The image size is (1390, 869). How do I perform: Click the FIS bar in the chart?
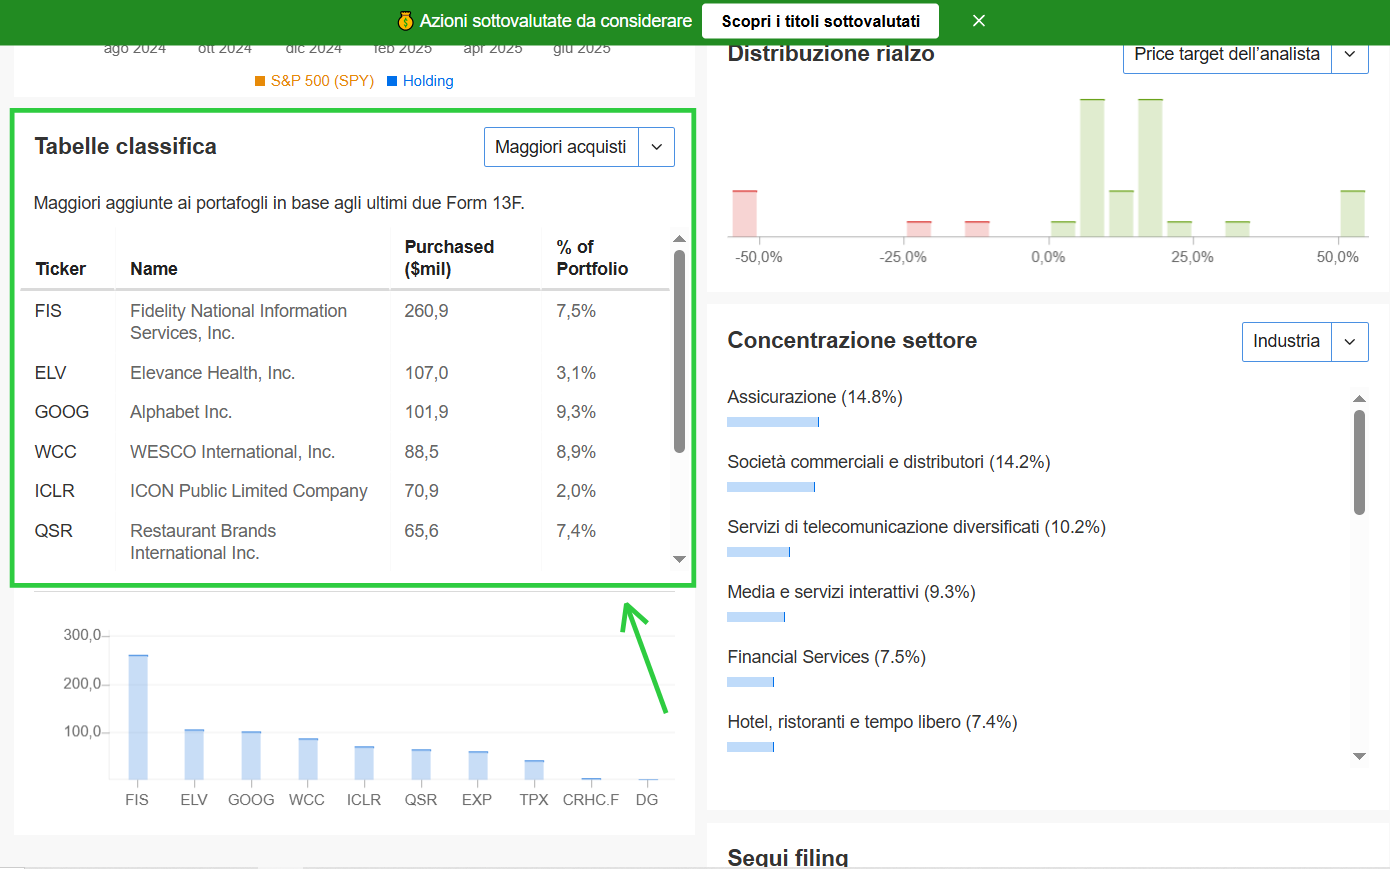click(x=138, y=717)
